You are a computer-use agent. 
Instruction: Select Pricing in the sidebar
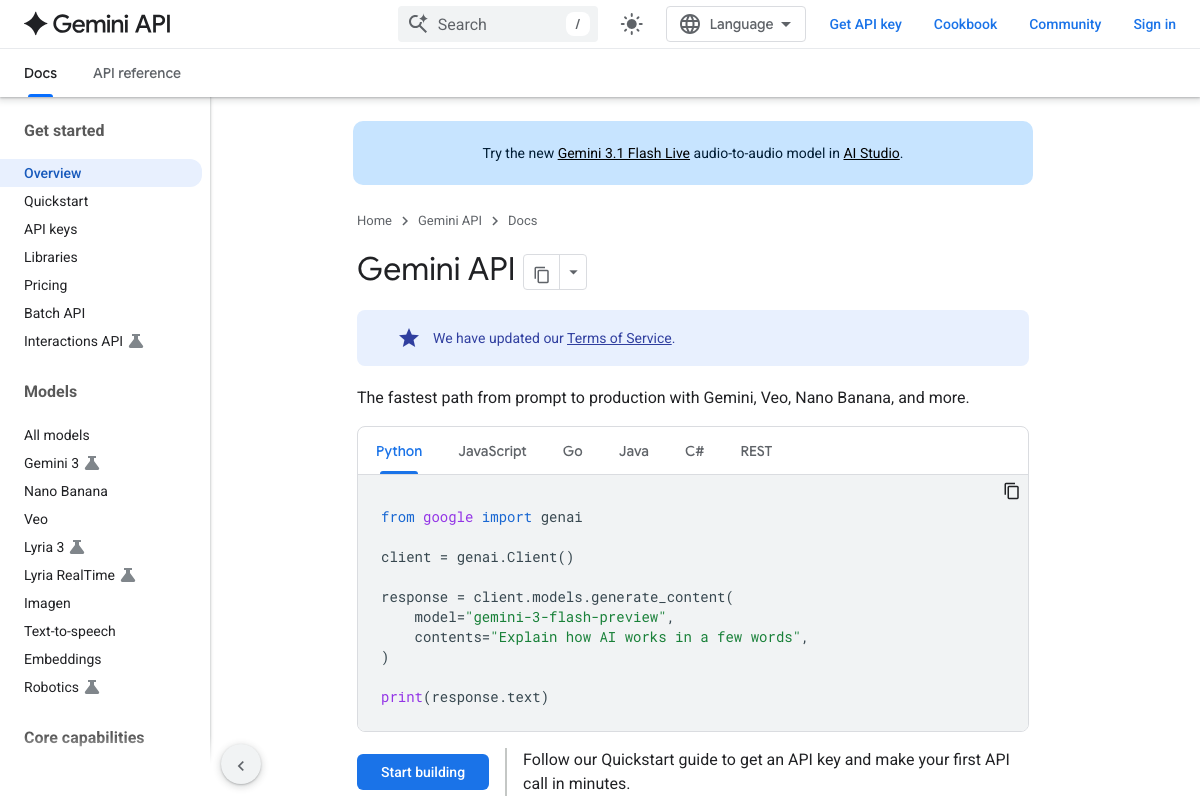tap(45, 285)
